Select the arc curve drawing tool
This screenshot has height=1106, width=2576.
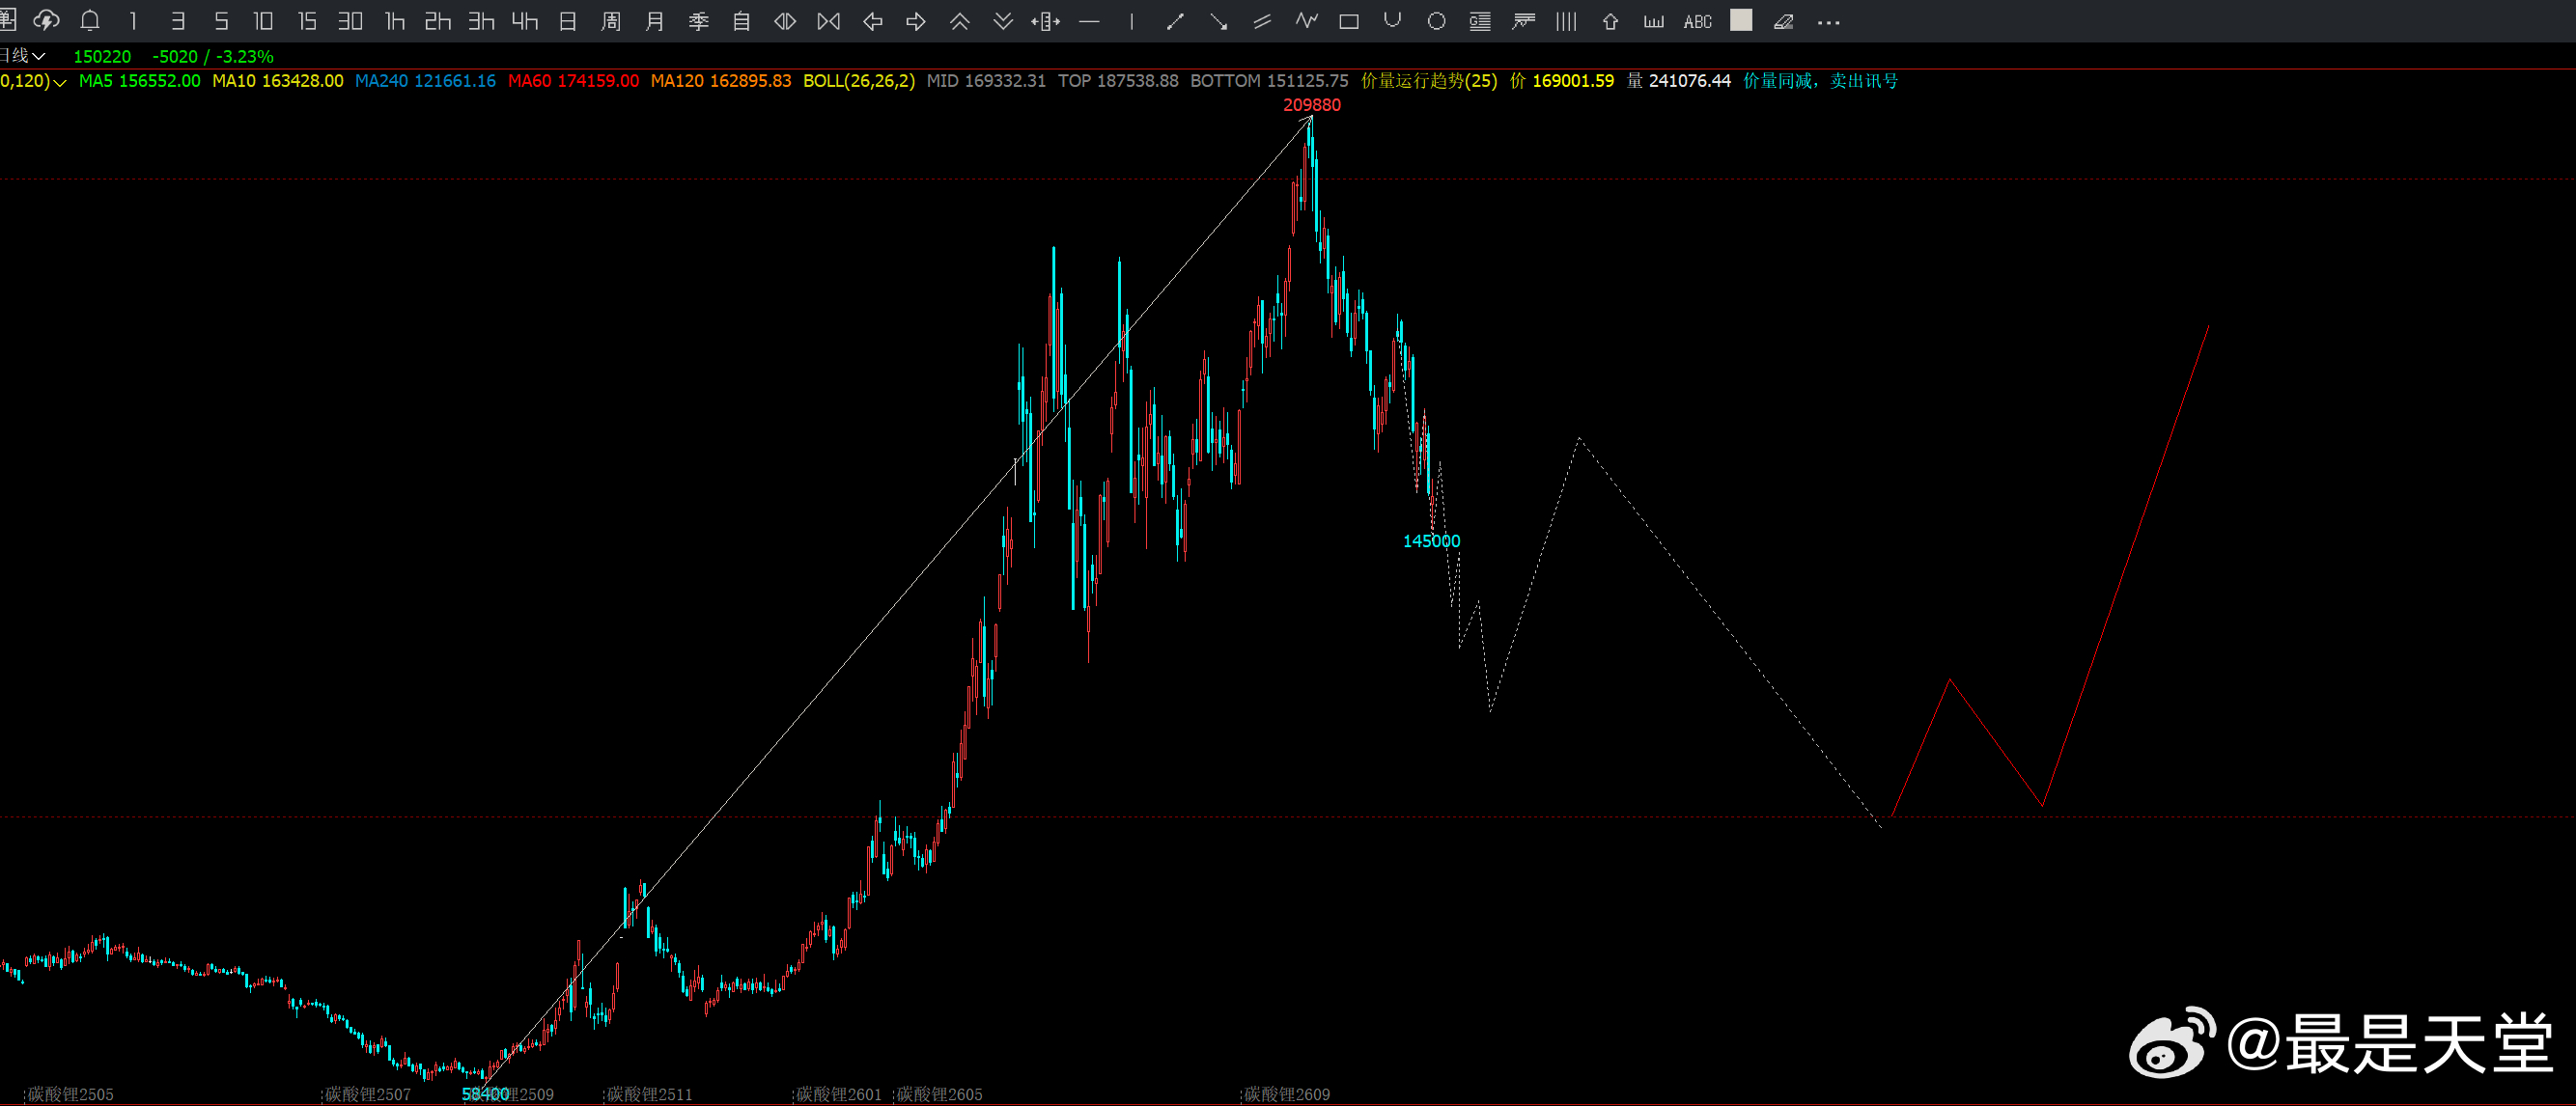1393,20
